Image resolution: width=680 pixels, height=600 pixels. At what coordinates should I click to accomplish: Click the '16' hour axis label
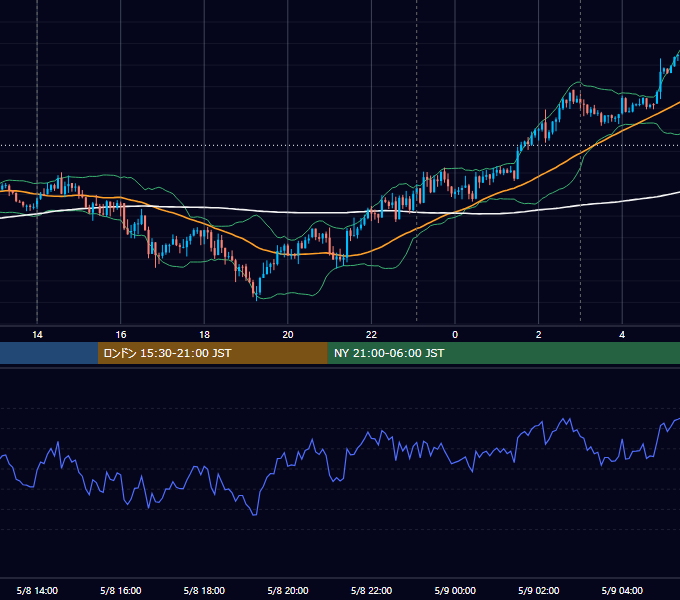(121, 335)
